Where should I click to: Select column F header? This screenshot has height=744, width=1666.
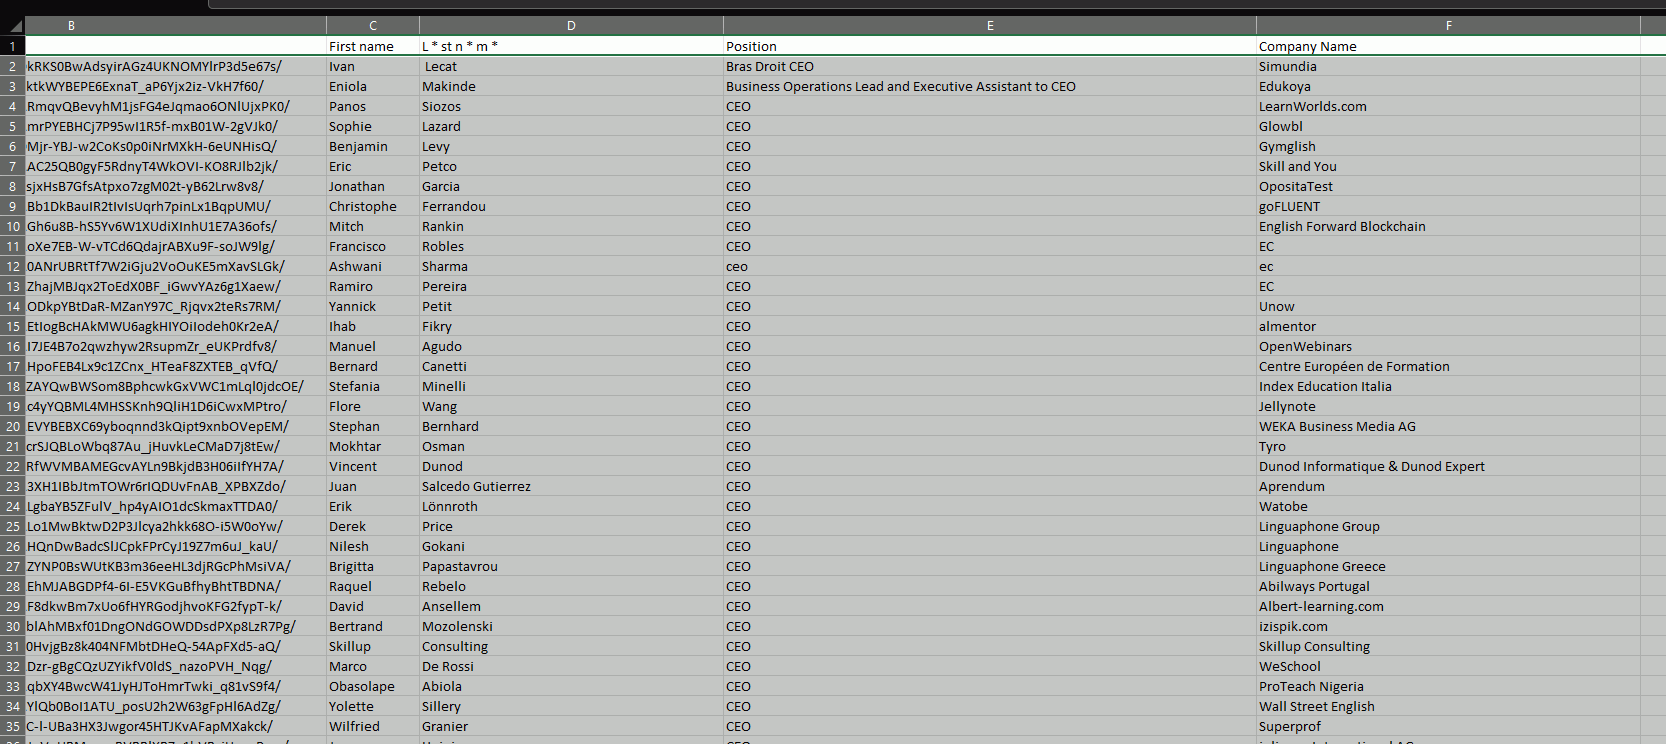coord(1448,26)
